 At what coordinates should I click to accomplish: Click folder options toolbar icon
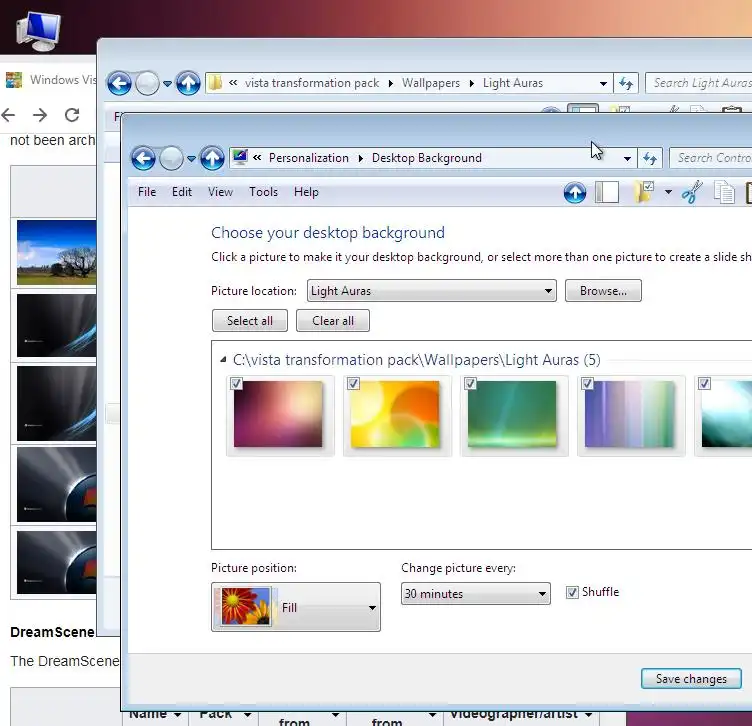click(644, 192)
